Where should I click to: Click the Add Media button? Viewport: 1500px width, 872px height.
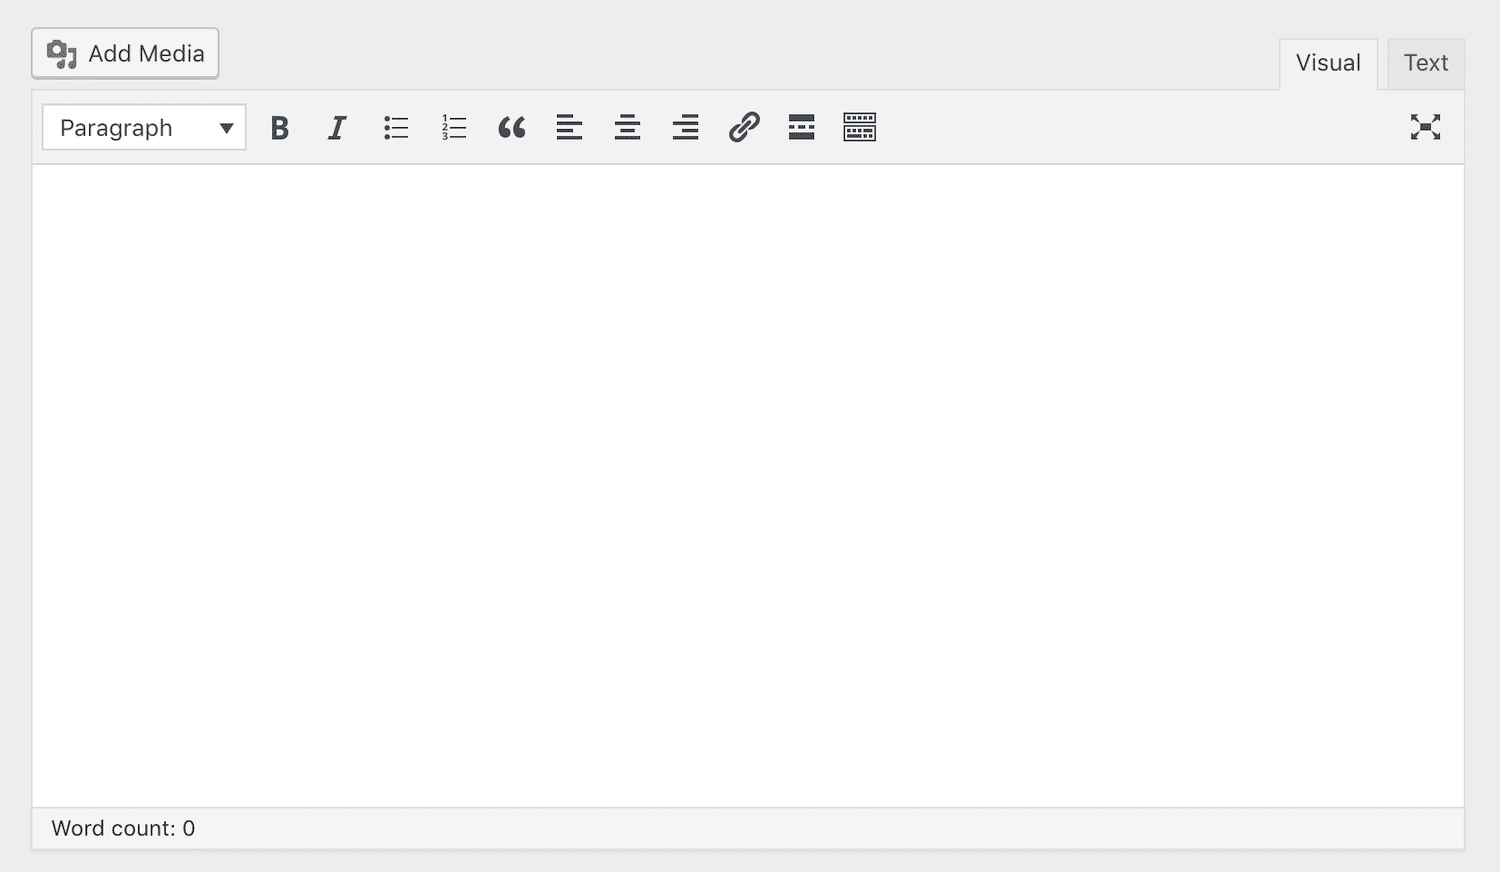(x=125, y=53)
